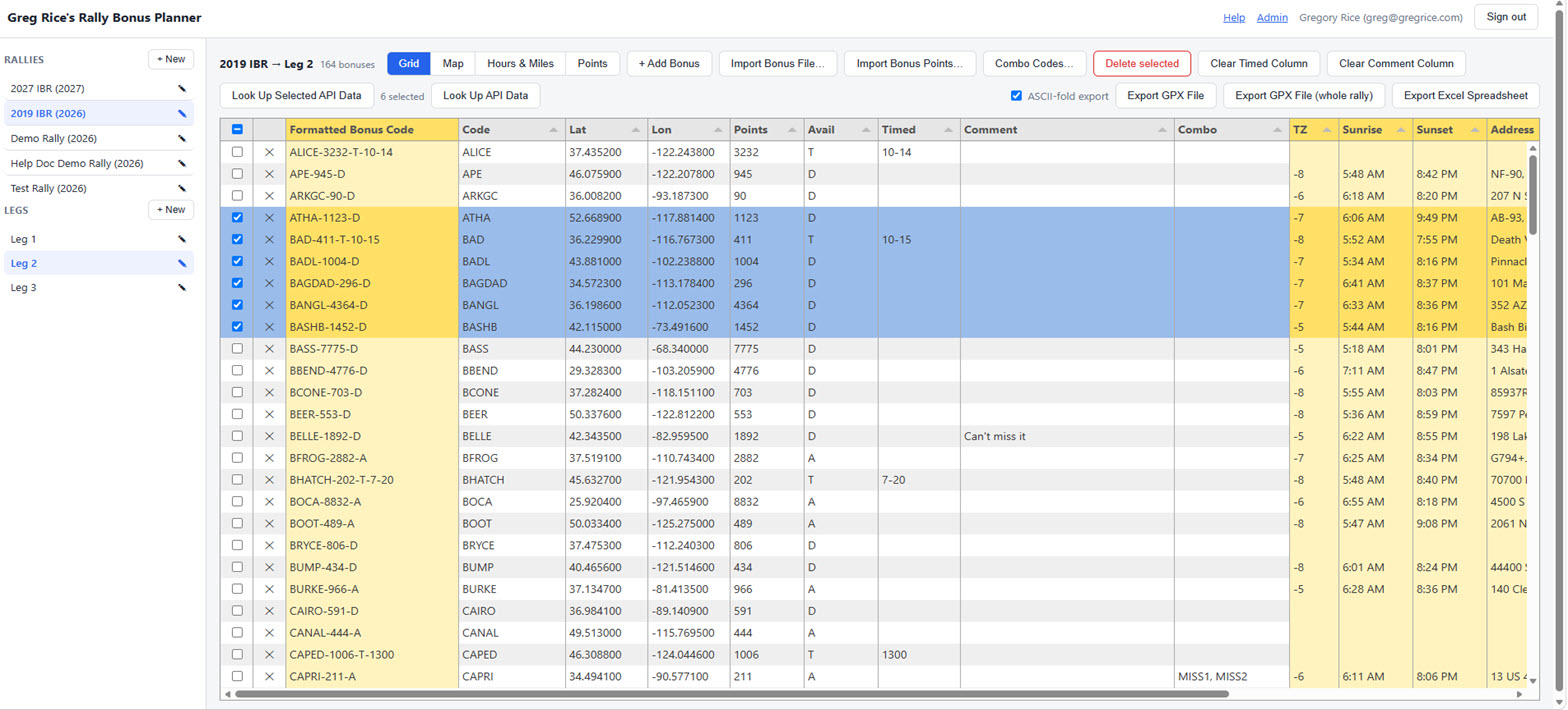The image size is (1568, 710).
Task: Open the Help link
Action: [1234, 17]
